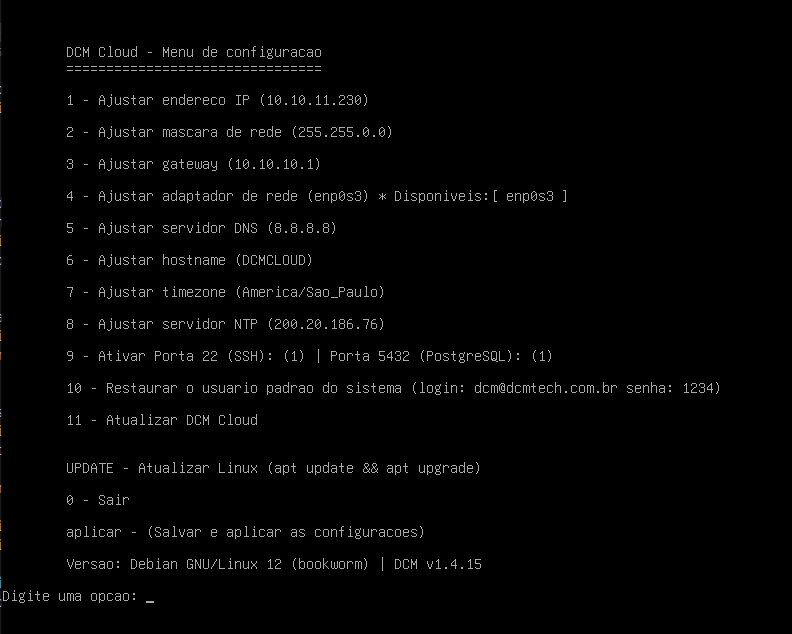Click the DCM Cloud menu title
The width and height of the screenshot is (792, 634).
[194, 52]
